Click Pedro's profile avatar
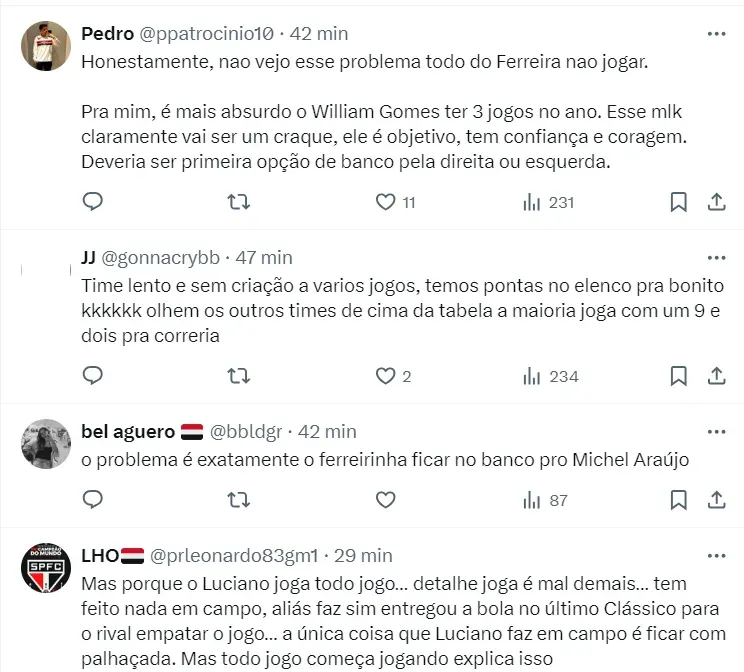The height and width of the screenshot is (672, 744). point(45,46)
